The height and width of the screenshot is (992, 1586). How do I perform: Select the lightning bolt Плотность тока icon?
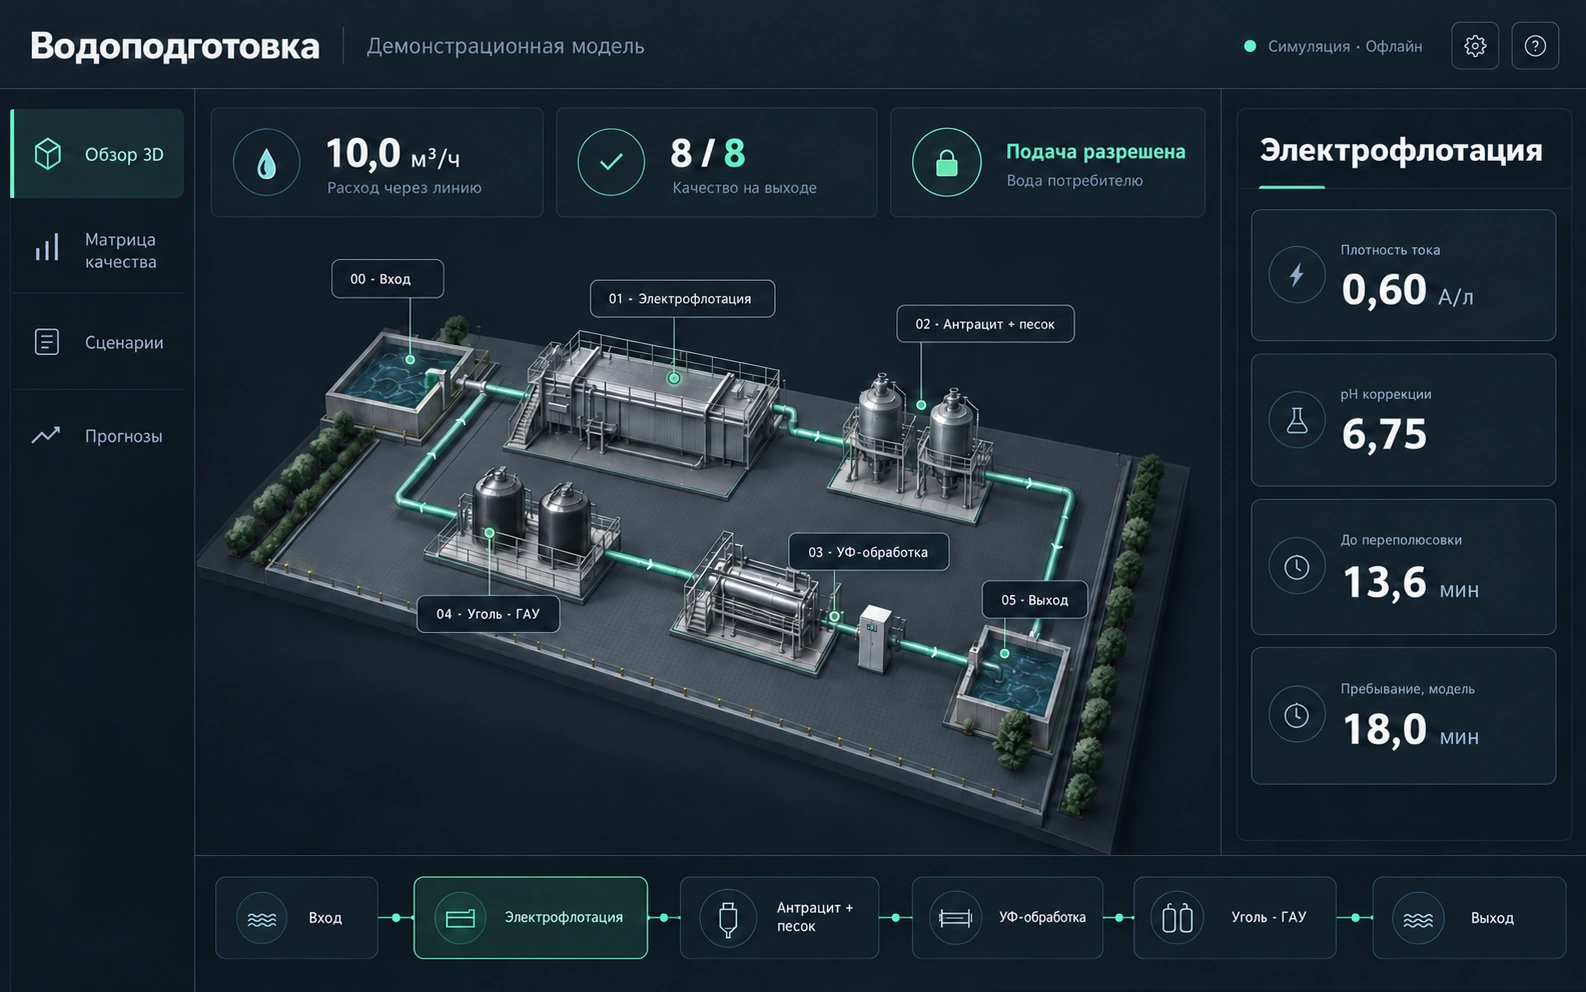coord(1297,275)
